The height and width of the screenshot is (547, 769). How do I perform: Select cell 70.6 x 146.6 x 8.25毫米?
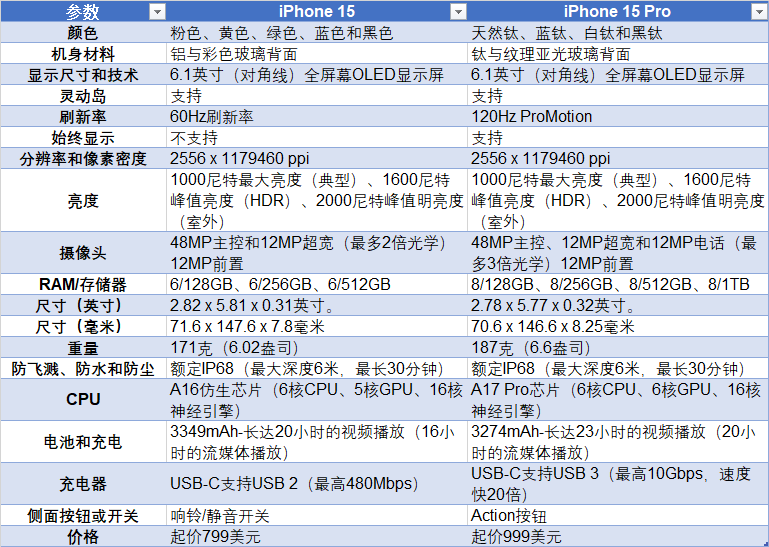click(618, 326)
